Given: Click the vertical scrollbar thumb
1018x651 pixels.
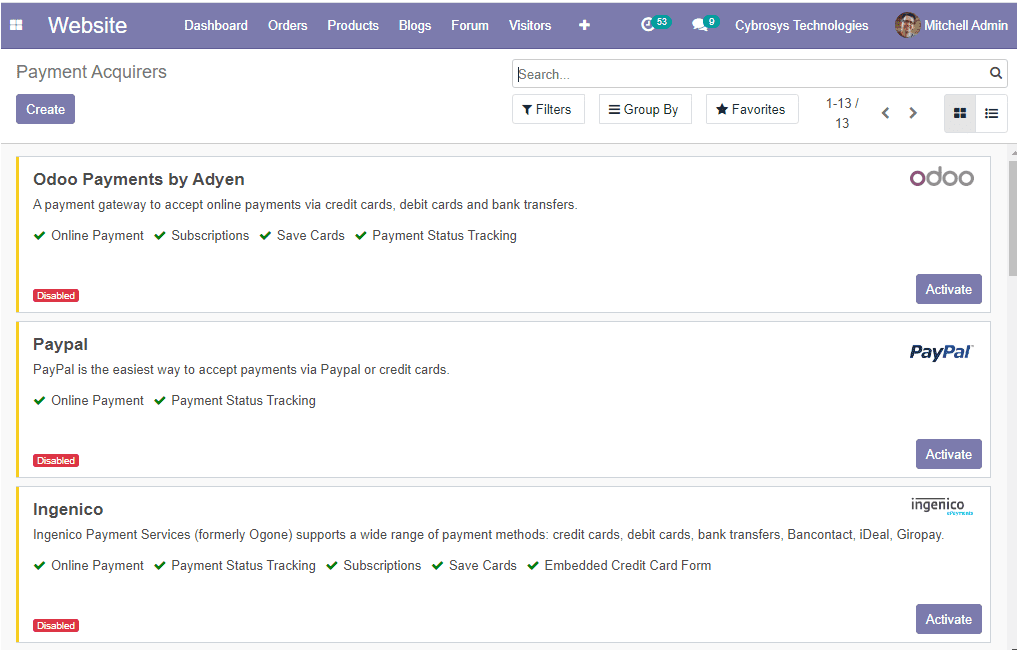Looking at the screenshot, I should click(1013, 217).
